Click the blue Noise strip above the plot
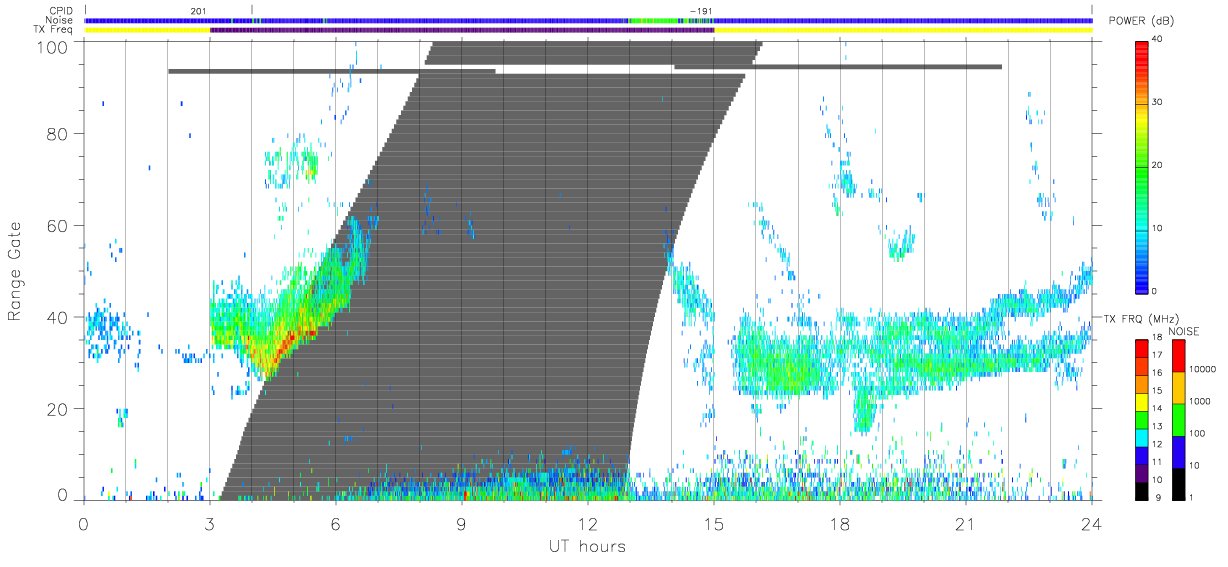 point(588,20)
